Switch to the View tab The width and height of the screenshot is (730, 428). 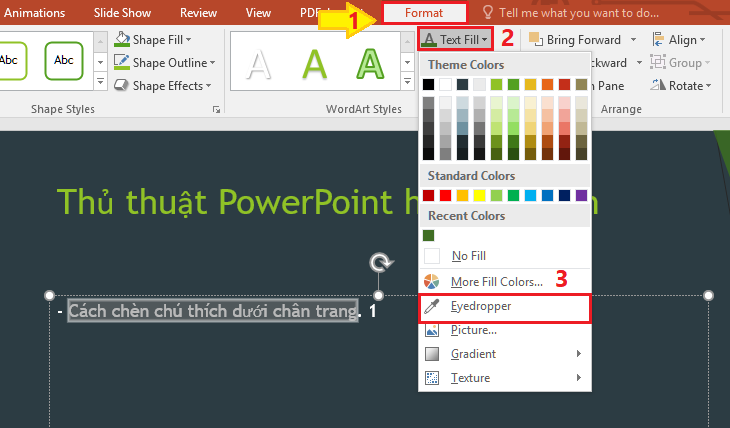[258, 13]
